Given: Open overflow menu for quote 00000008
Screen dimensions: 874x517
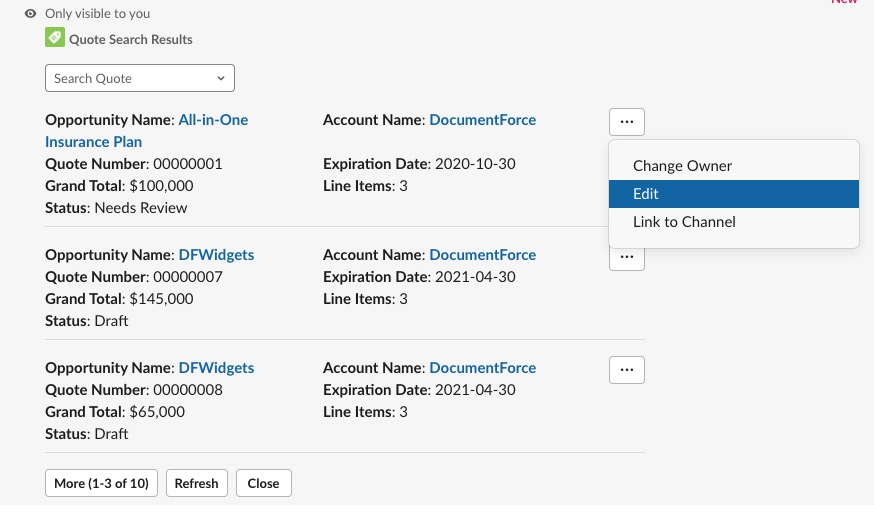Looking at the screenshot, I should pyautogui.click(x=627, y=370).
